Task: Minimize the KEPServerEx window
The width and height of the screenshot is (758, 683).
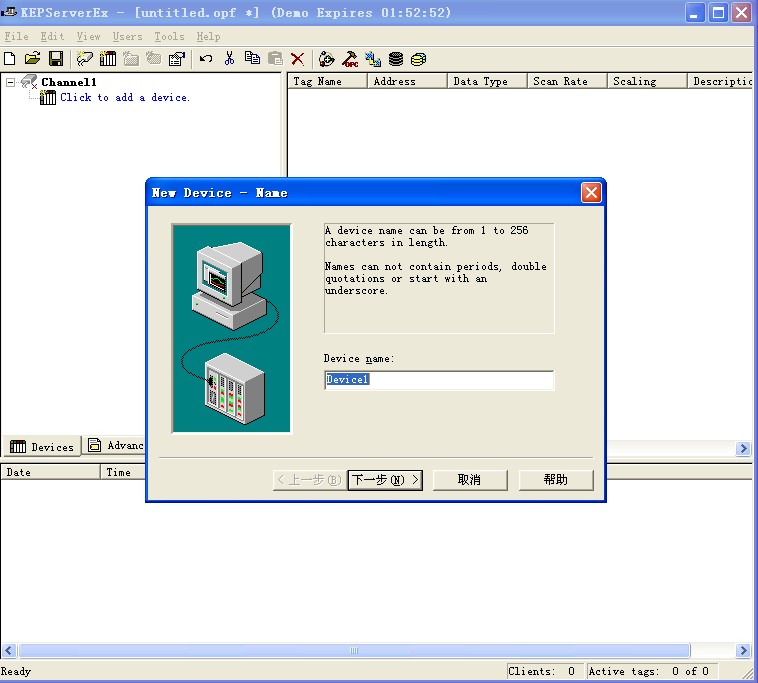Action: [694, 13]
